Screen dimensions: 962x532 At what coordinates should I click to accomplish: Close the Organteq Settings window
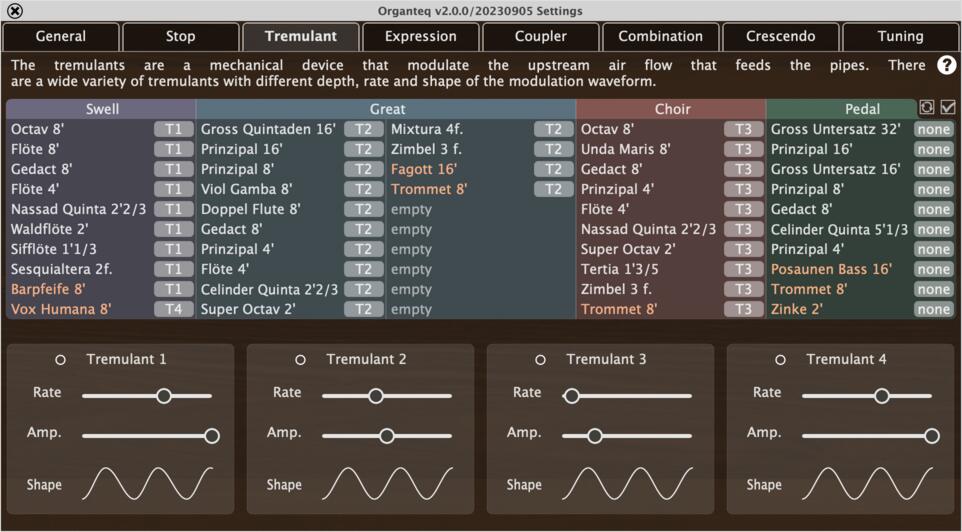click(x=16, y=10)
